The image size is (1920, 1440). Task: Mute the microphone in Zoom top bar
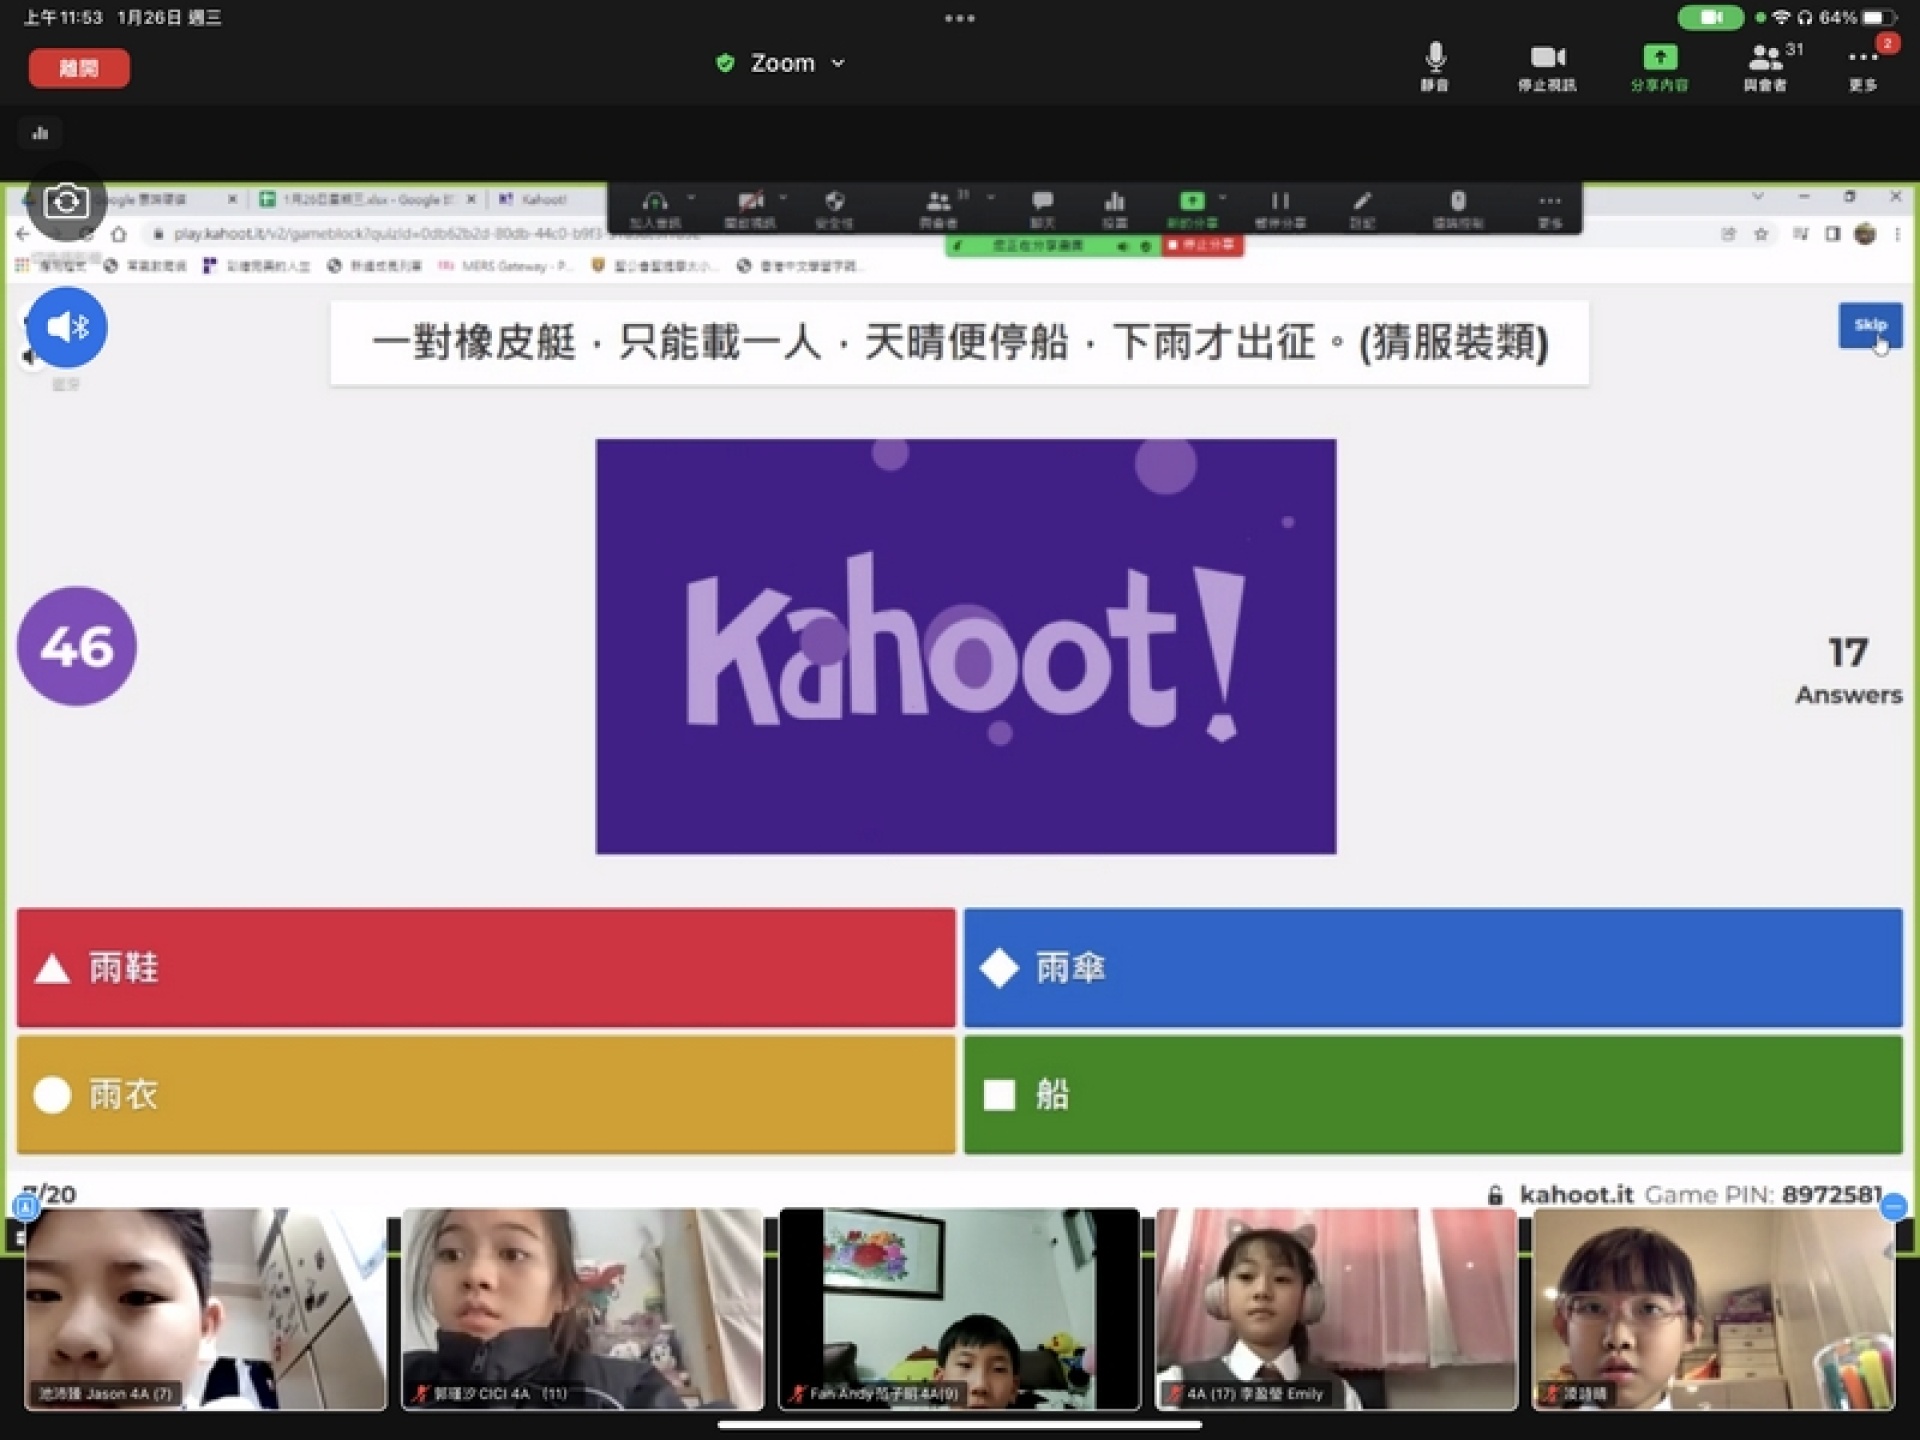point(1435,66)
